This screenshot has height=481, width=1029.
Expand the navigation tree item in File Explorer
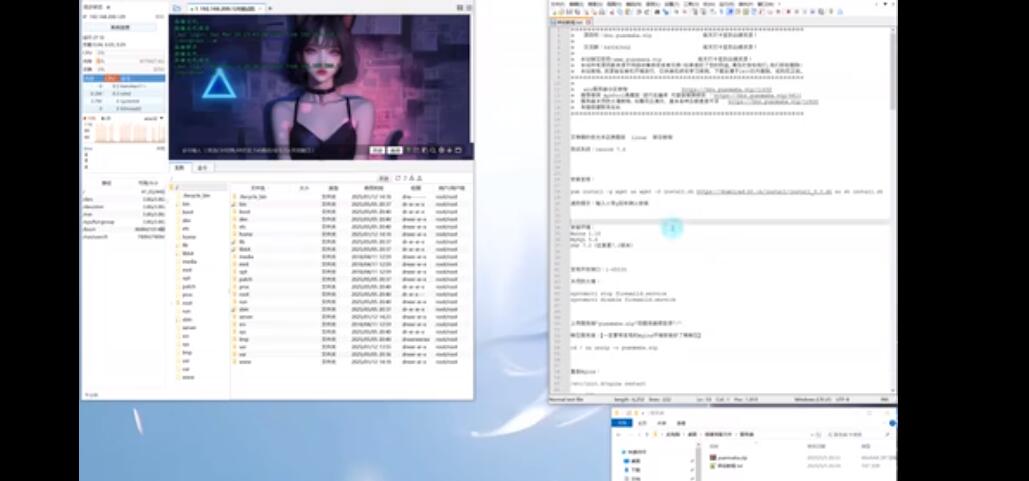623,452
